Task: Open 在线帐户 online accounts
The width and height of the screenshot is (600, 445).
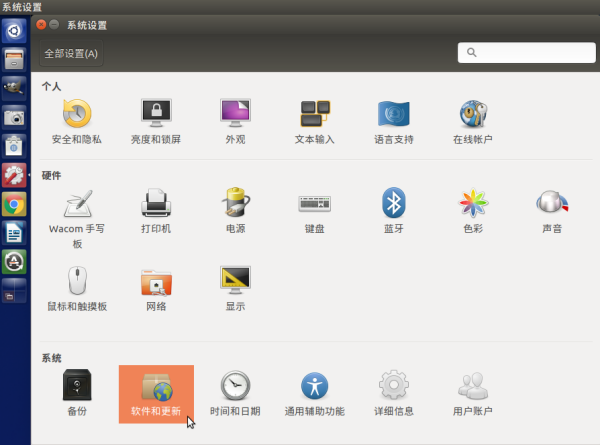Action: coord(473,122)
